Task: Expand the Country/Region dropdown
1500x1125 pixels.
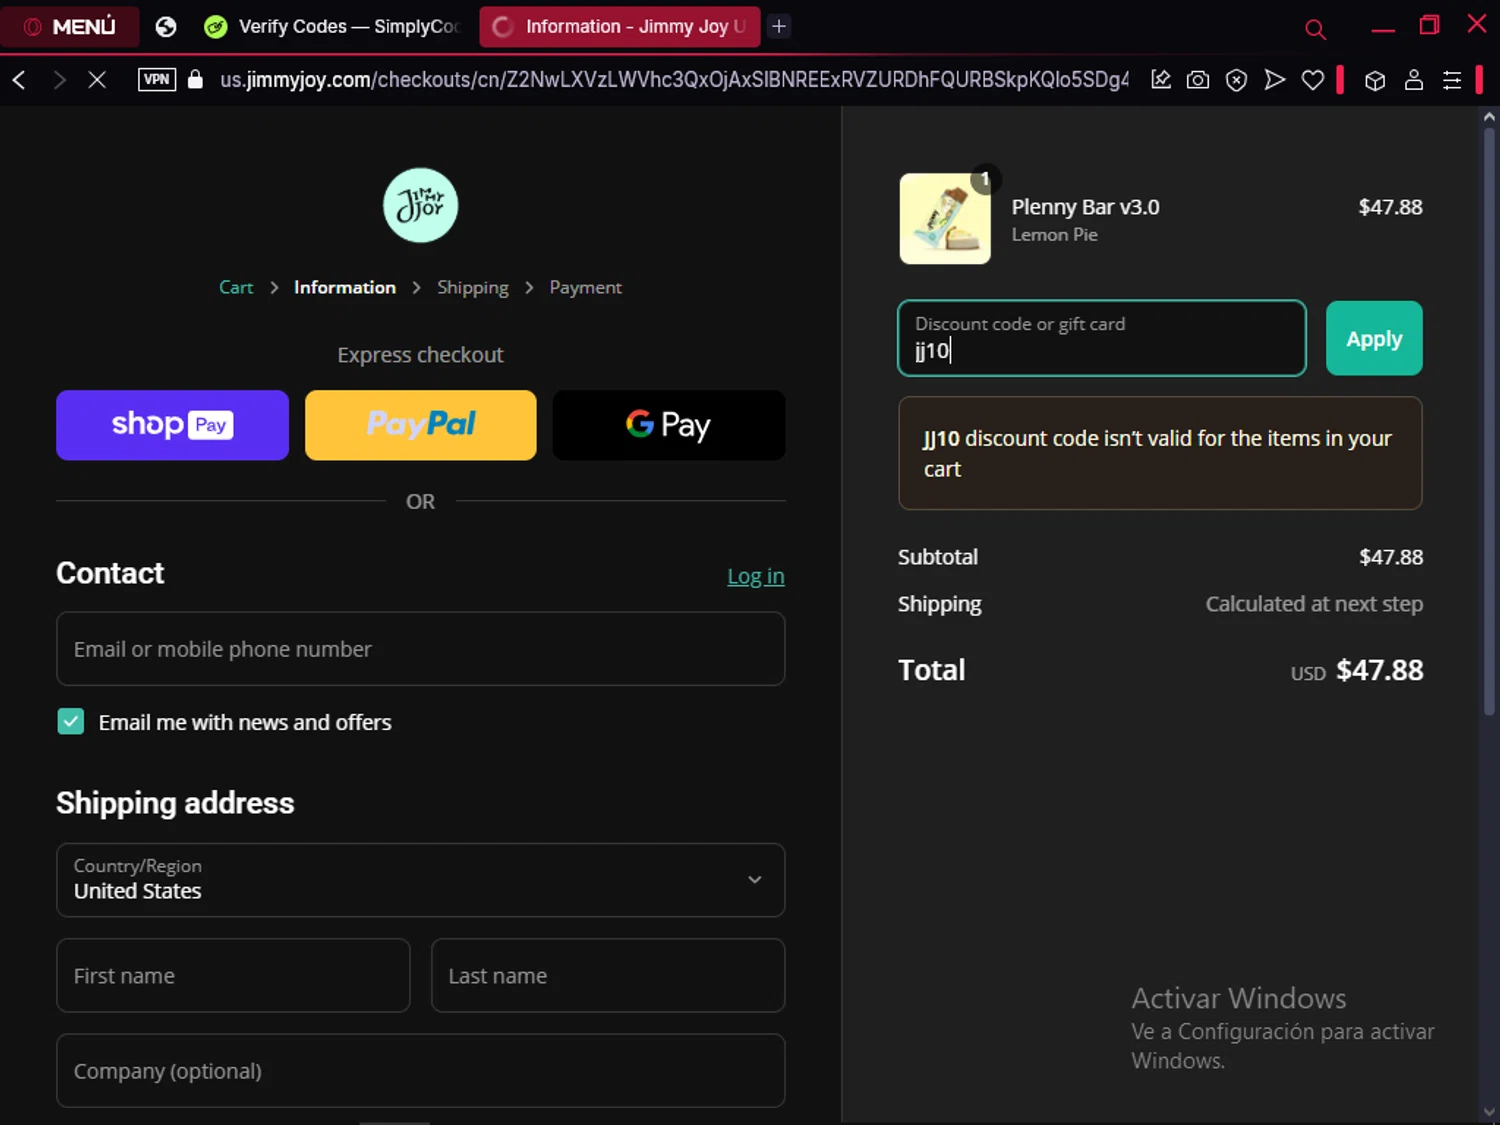Action: 421,880
